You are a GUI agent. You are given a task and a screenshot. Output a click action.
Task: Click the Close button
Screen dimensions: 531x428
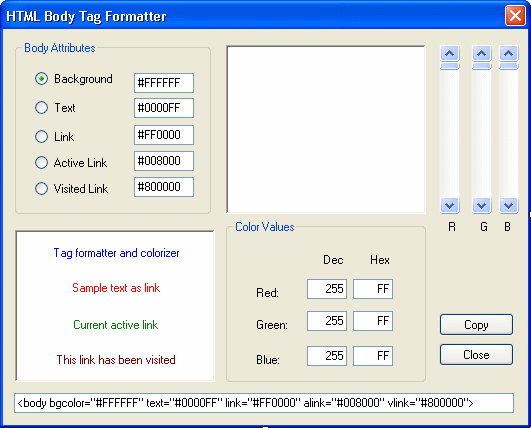point(476,355)
